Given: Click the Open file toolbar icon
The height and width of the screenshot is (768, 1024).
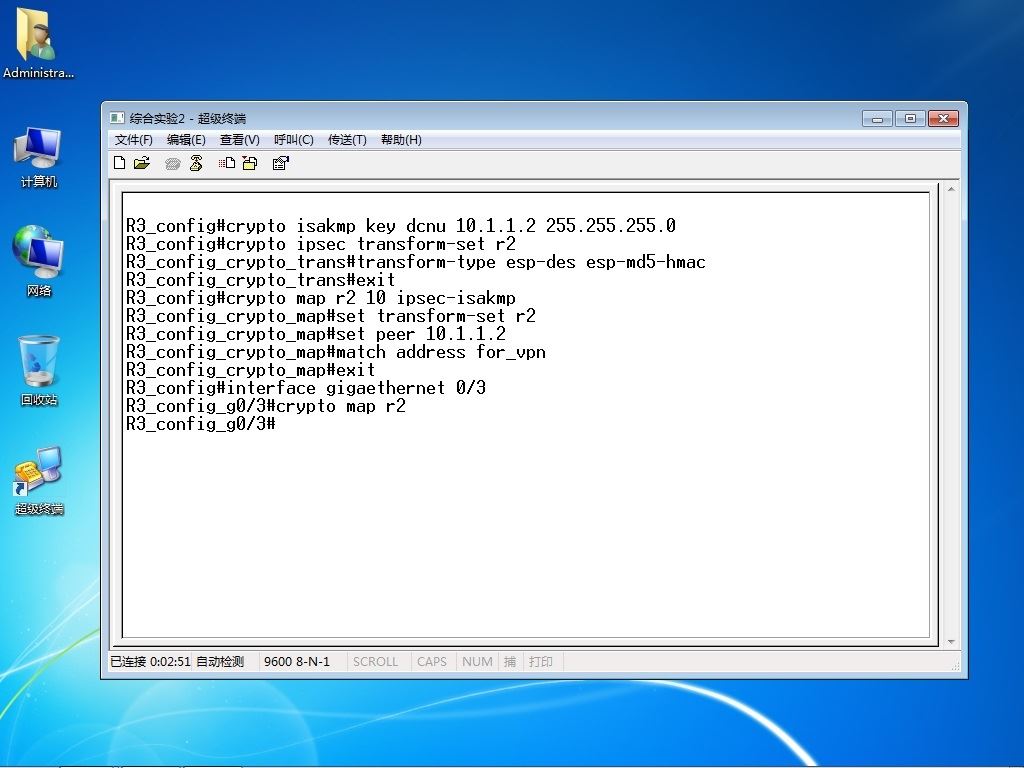Looking at the screenshot, I should (142, 163).
